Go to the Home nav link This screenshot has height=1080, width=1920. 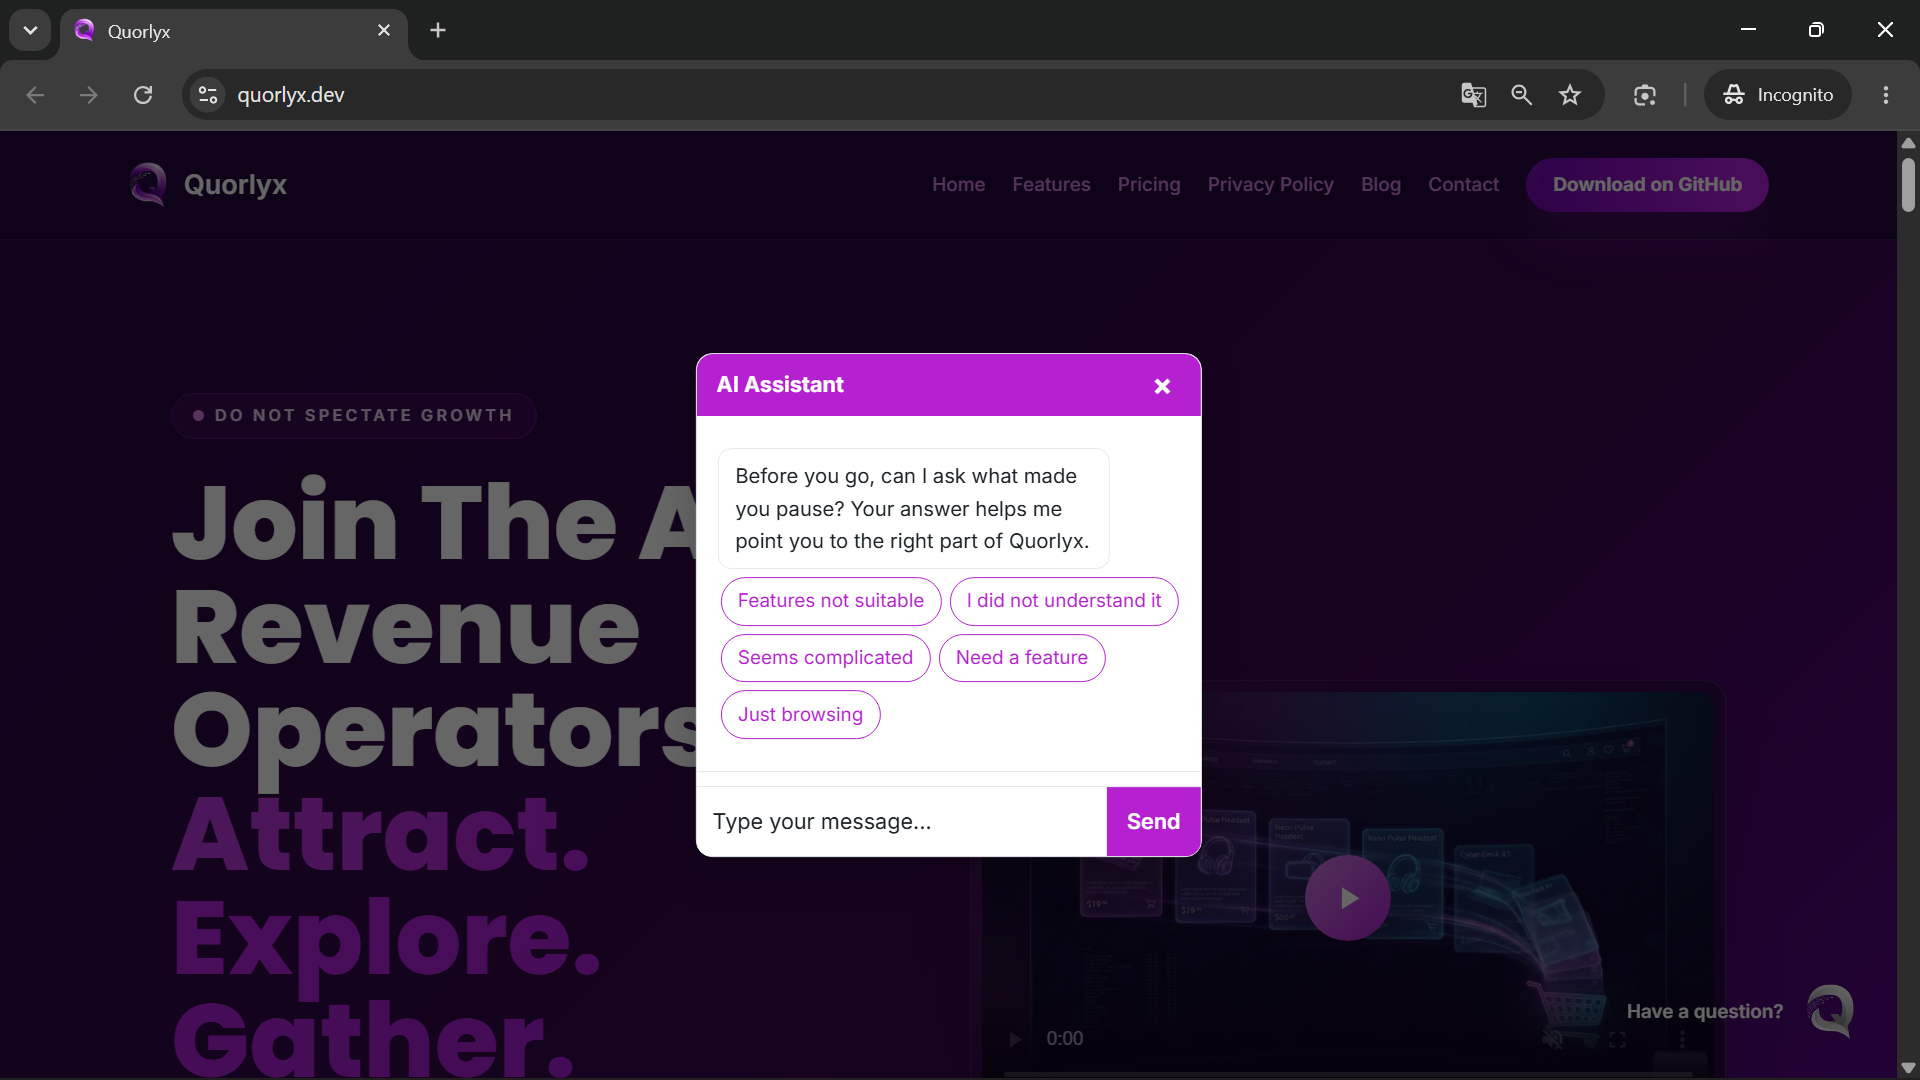point(958,185)
